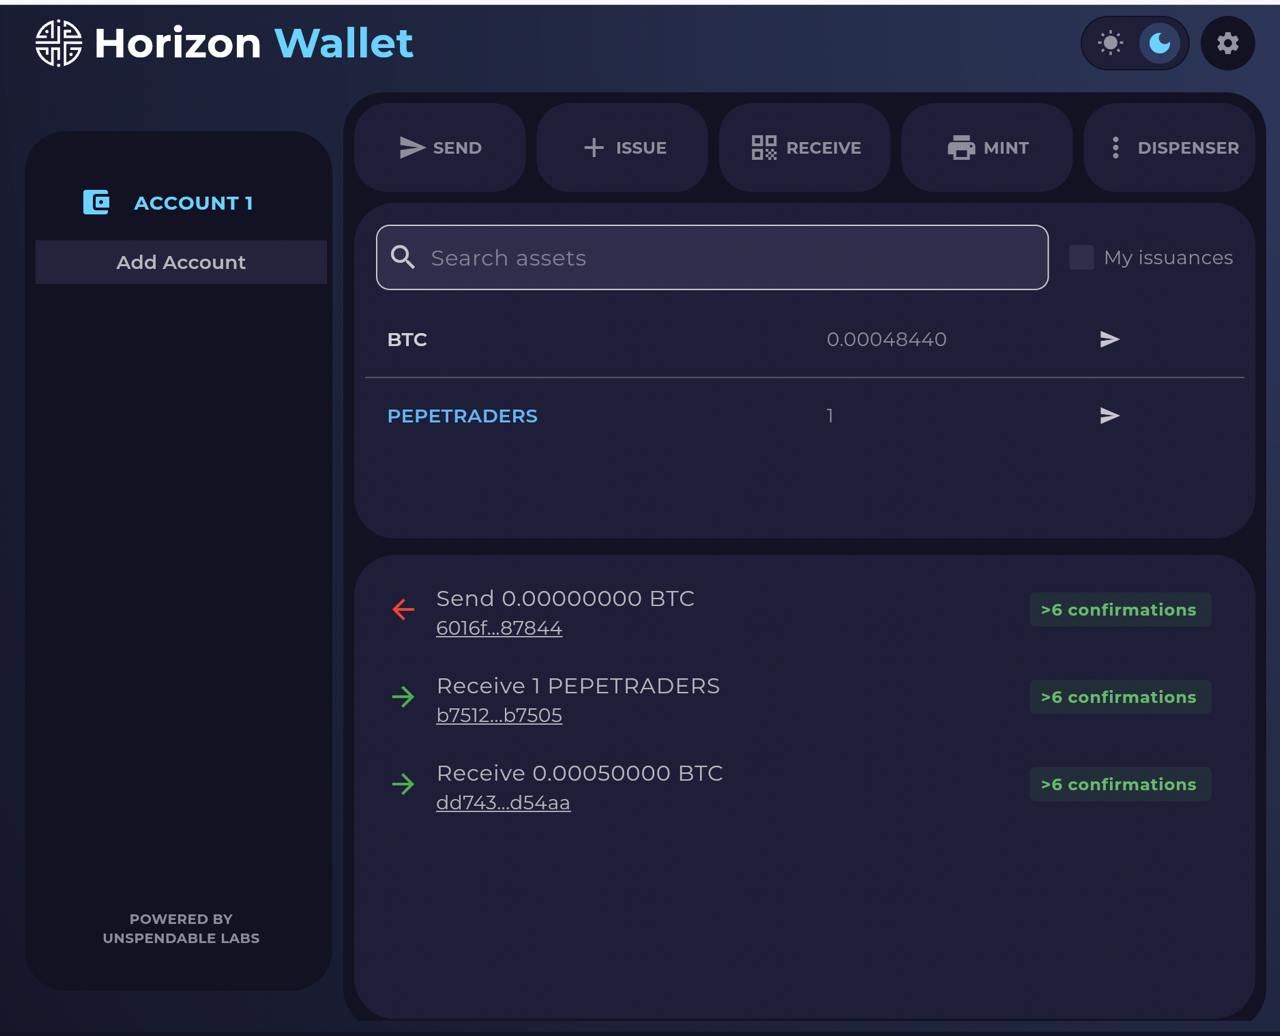Click the Receive 0.00050000 BTC text

pyautogui.click(x=579, y=773)
